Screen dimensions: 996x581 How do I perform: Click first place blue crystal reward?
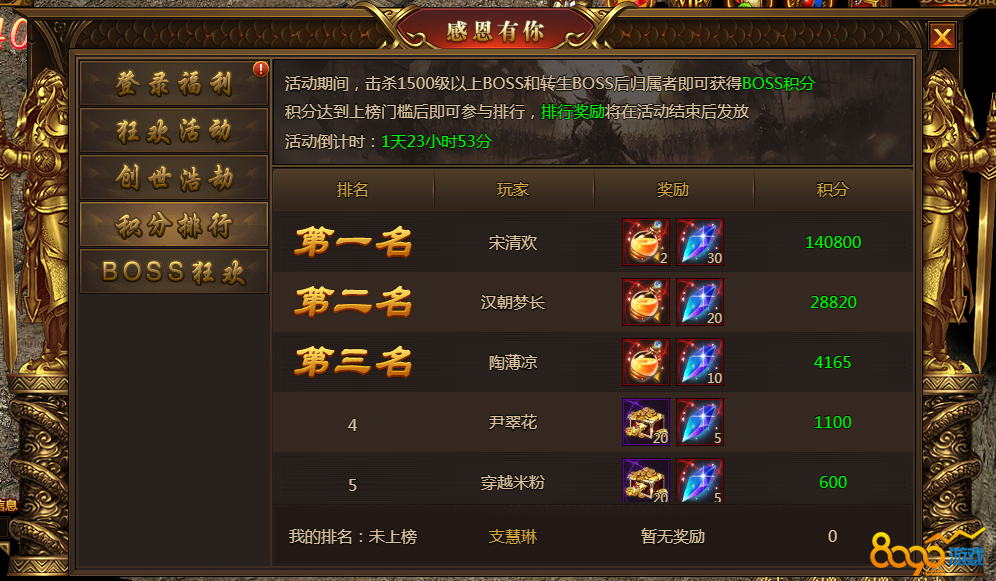pyautogui.click(x=699, y=242)
